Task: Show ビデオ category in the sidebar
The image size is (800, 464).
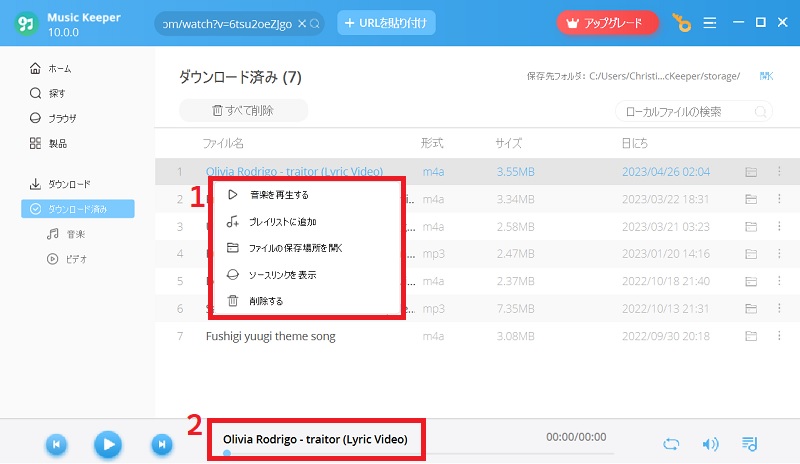Action: point(67,259)
